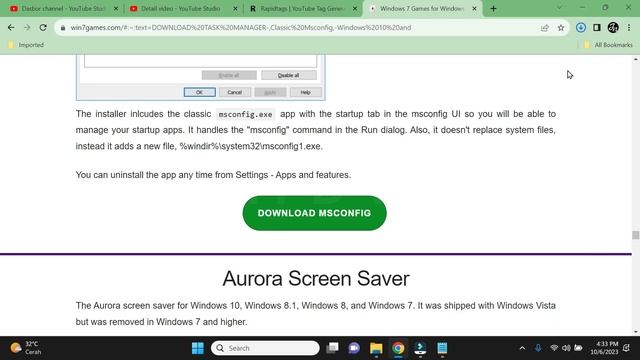
Task: Click the page scrollbar thumb
Action: coord(636,235)
